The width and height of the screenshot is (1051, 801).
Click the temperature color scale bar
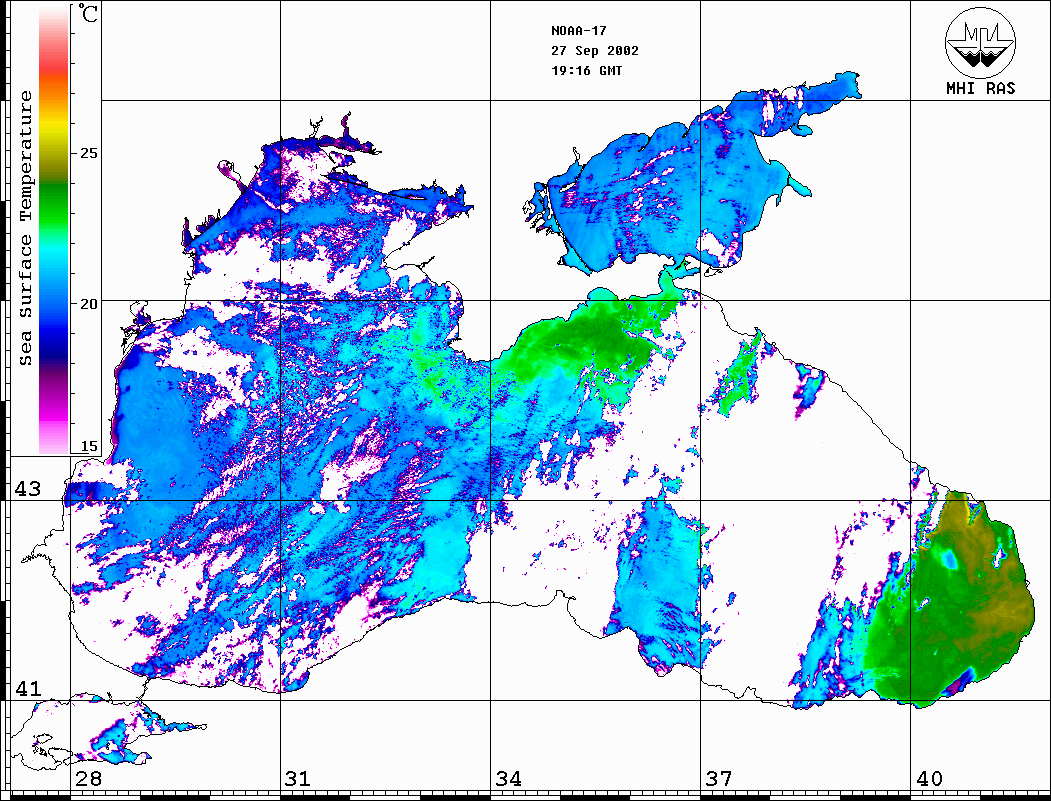[x=54, y=231]
